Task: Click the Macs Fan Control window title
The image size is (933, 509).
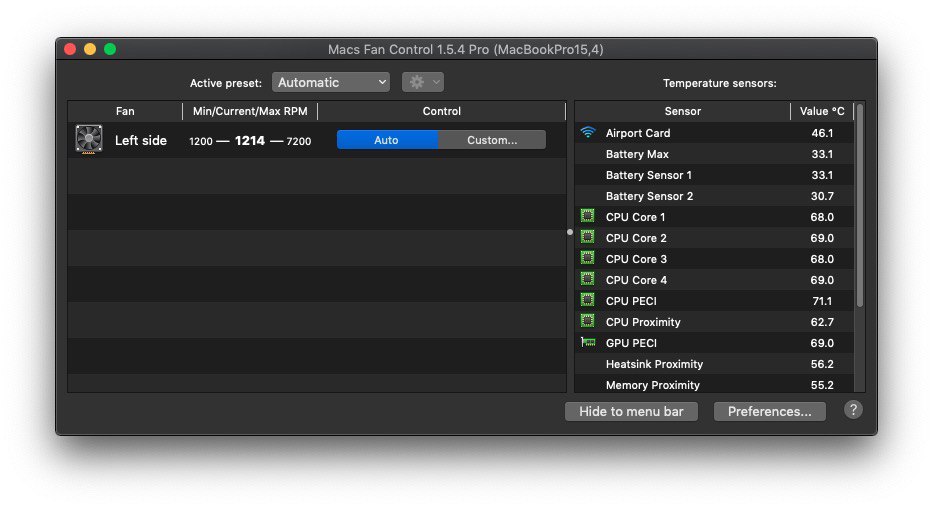Action: (x=466, y=49)
